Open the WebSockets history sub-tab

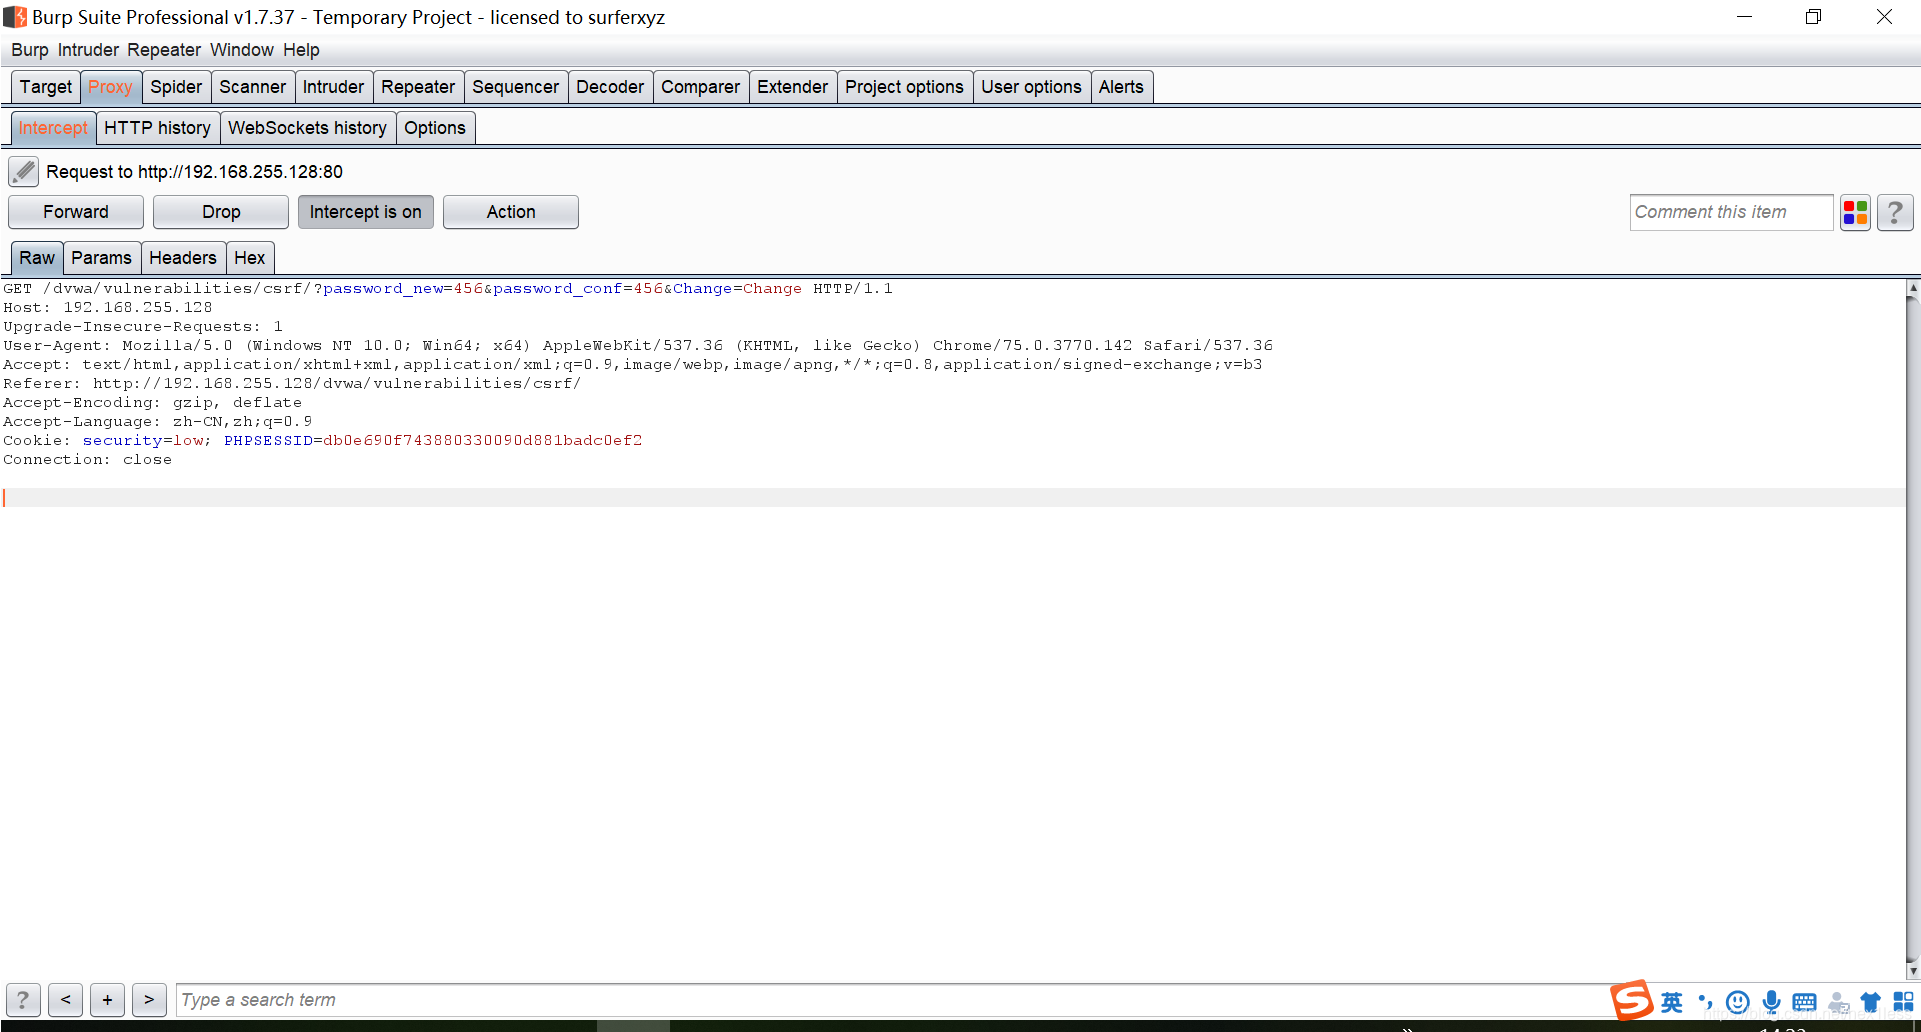pos(307,128)
